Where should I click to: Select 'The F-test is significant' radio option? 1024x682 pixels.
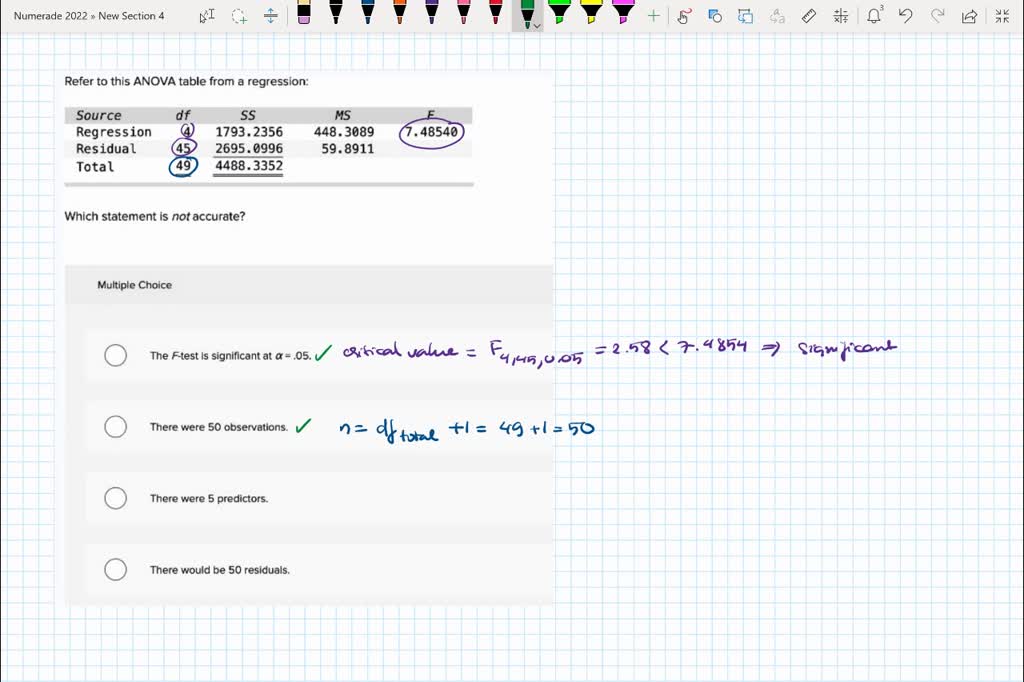[116, 355]
